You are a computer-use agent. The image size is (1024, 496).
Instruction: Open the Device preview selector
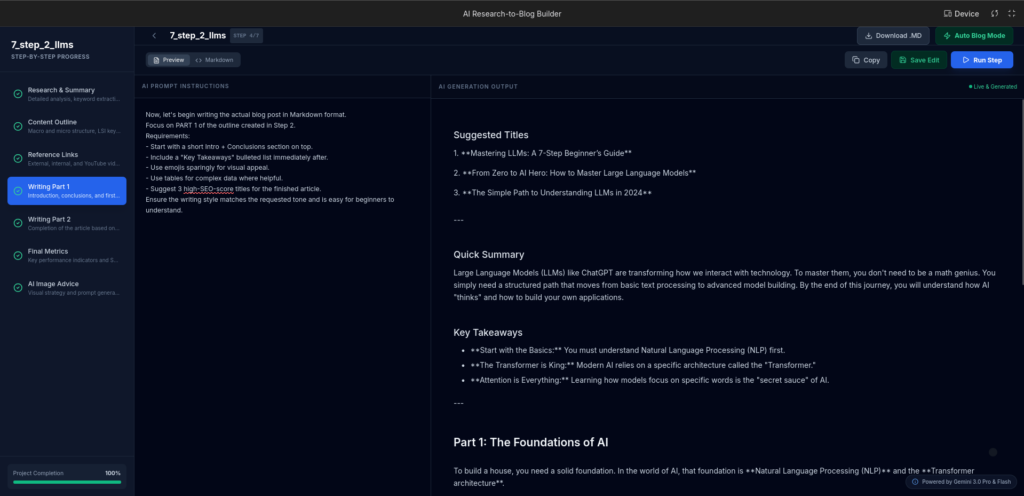[x=961, y=14]
